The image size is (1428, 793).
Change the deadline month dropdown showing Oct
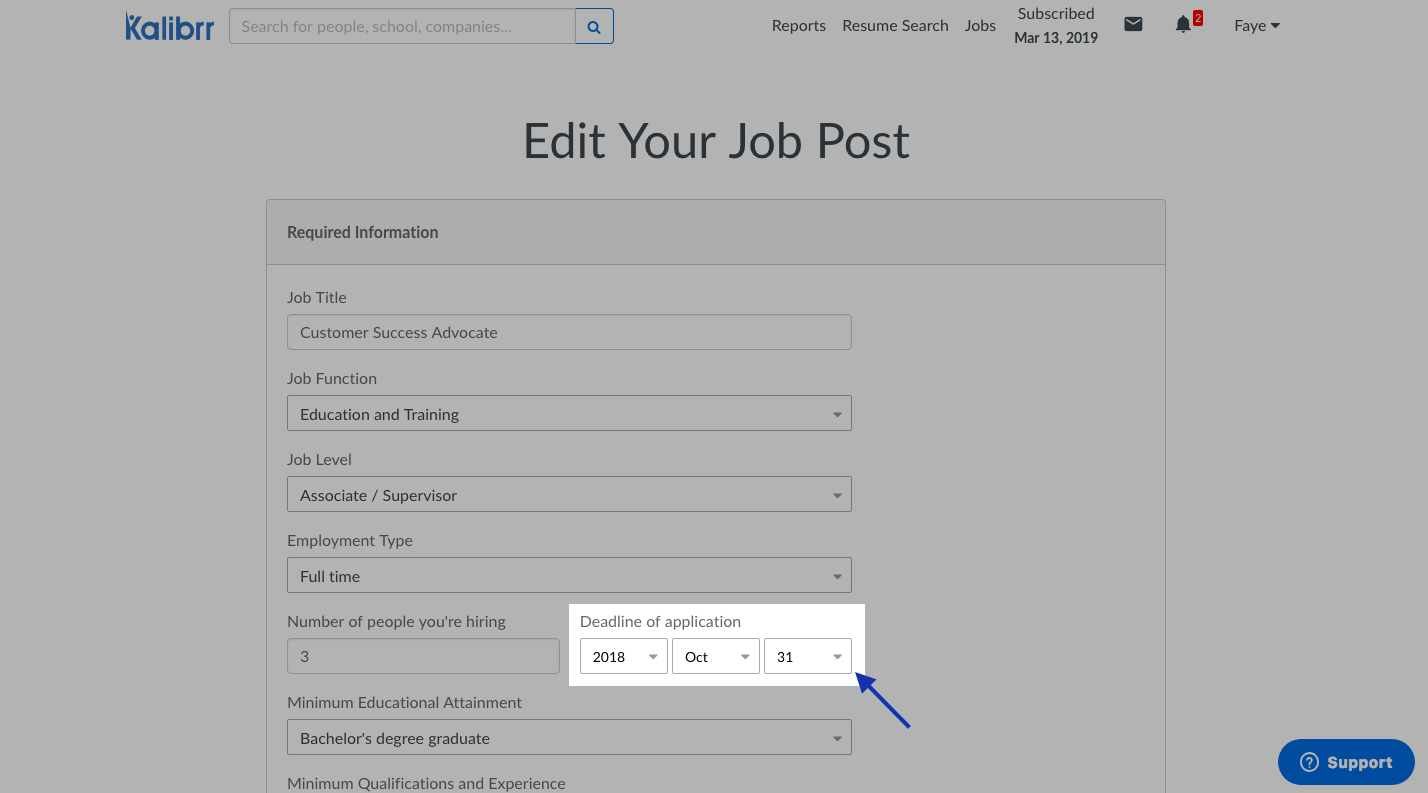(x=716, y=657)
